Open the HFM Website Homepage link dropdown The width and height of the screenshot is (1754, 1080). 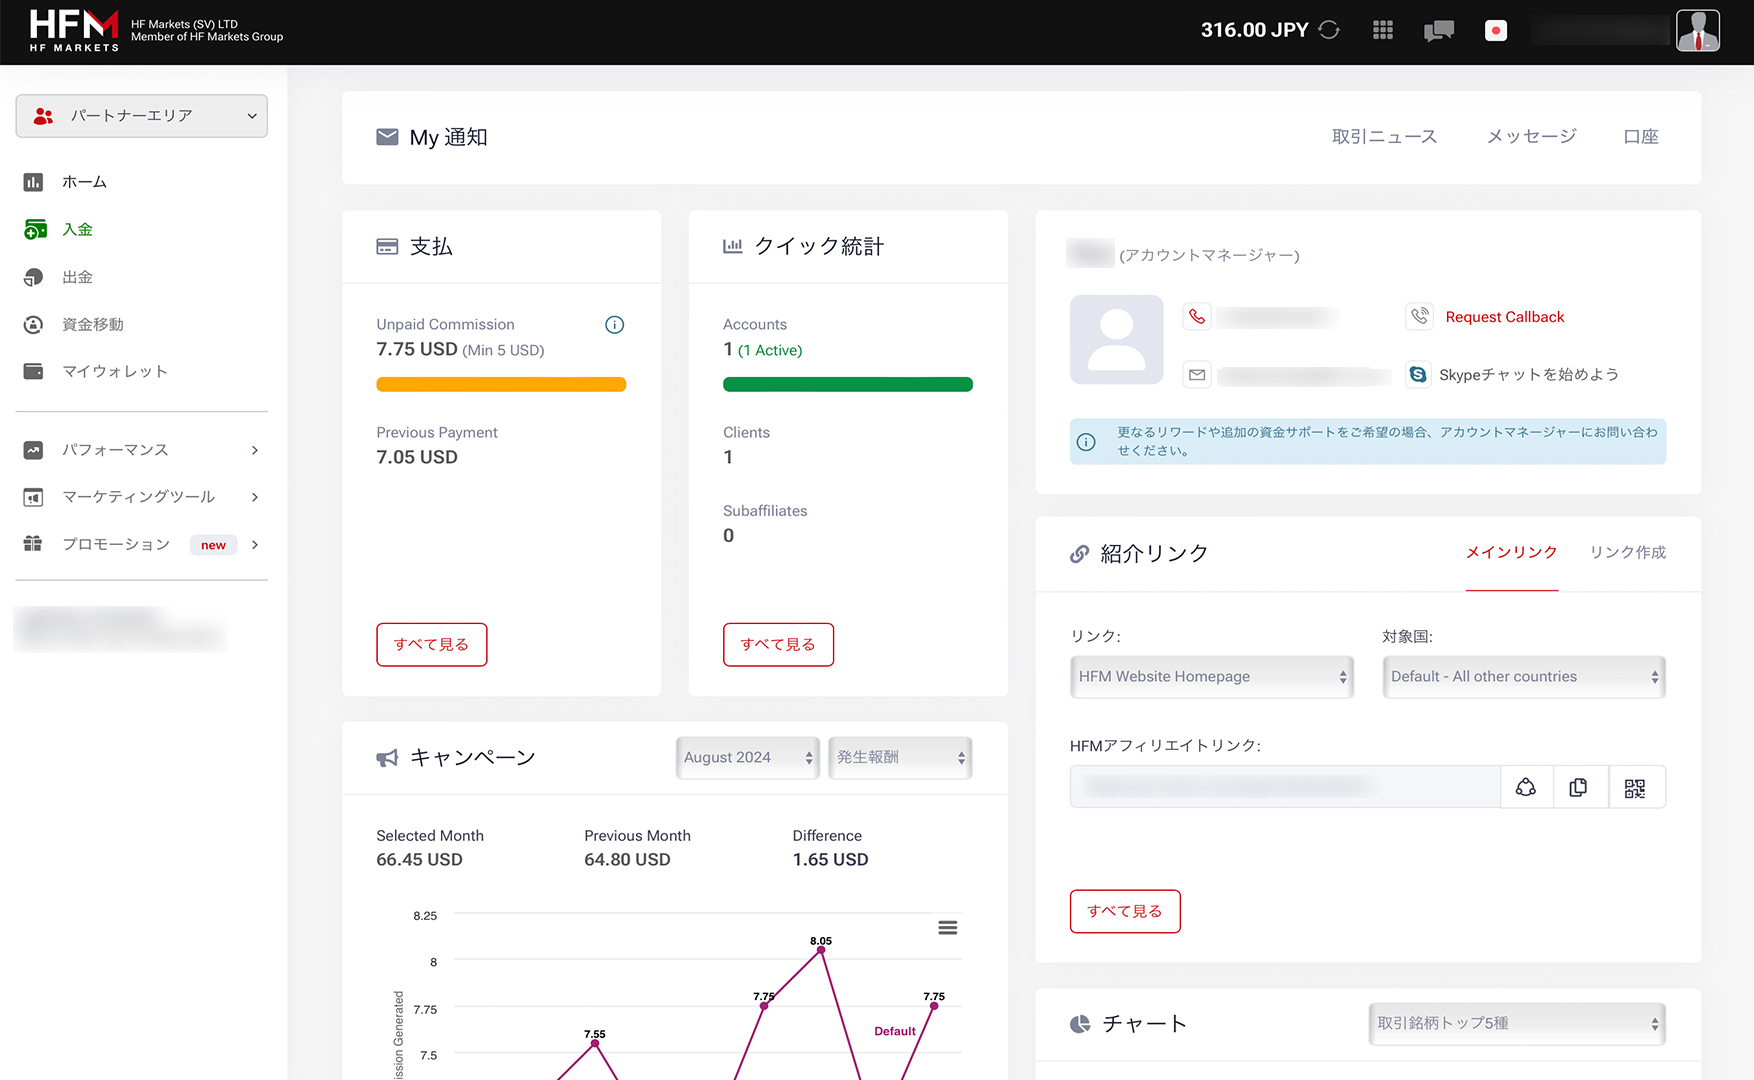(x=1211, y=677)
